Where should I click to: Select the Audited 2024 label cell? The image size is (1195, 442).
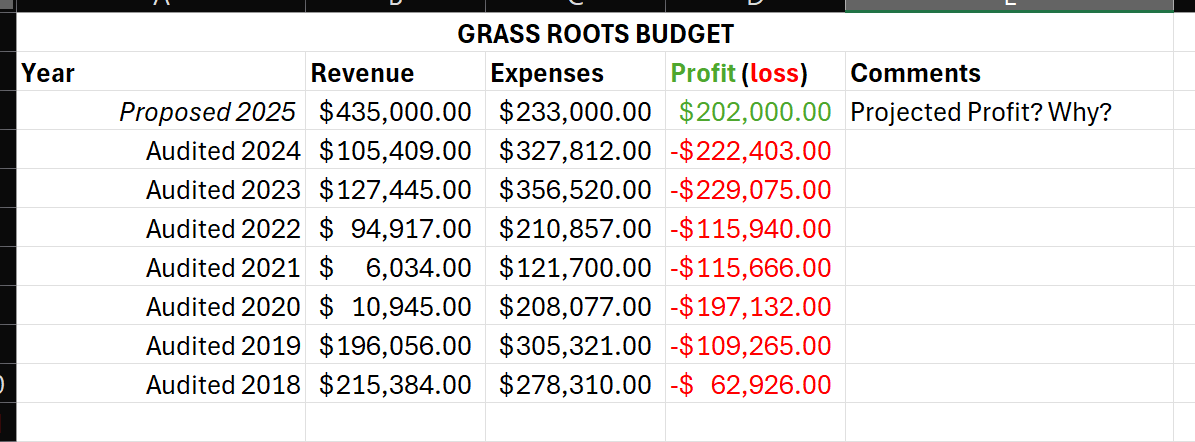(223, 151)
